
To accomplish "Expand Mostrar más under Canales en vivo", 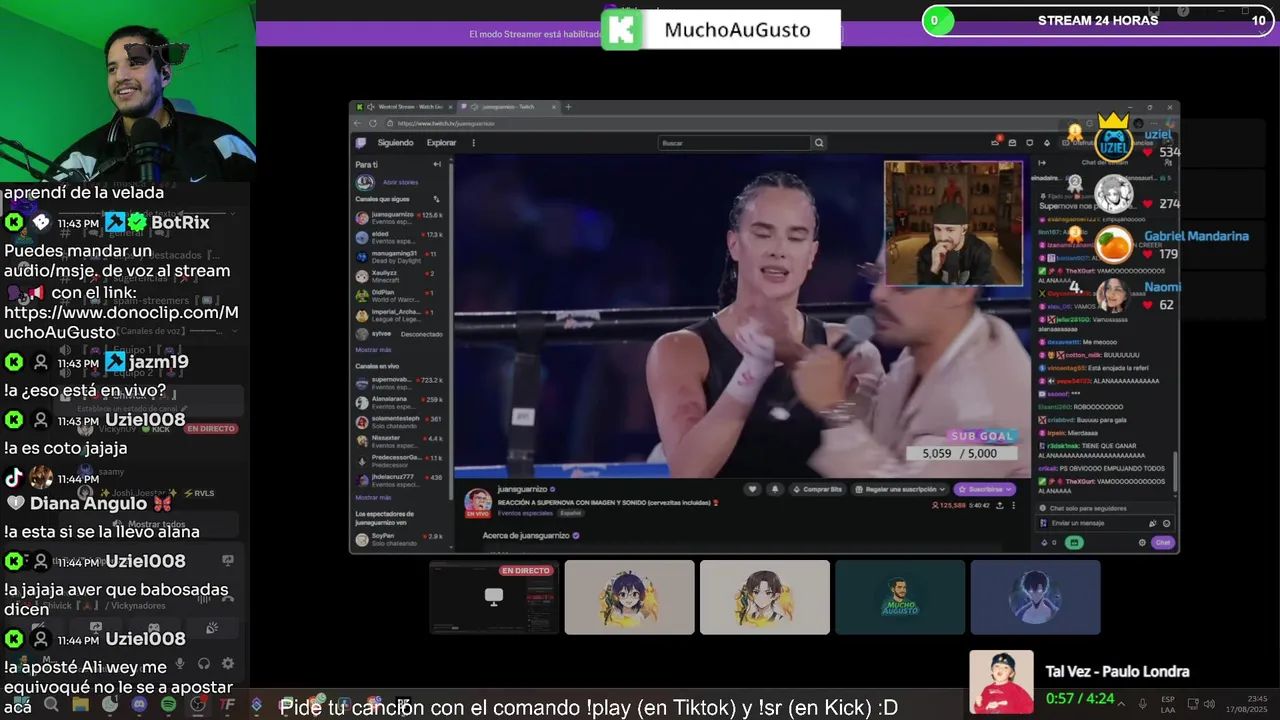I will [x=373, y=497].
